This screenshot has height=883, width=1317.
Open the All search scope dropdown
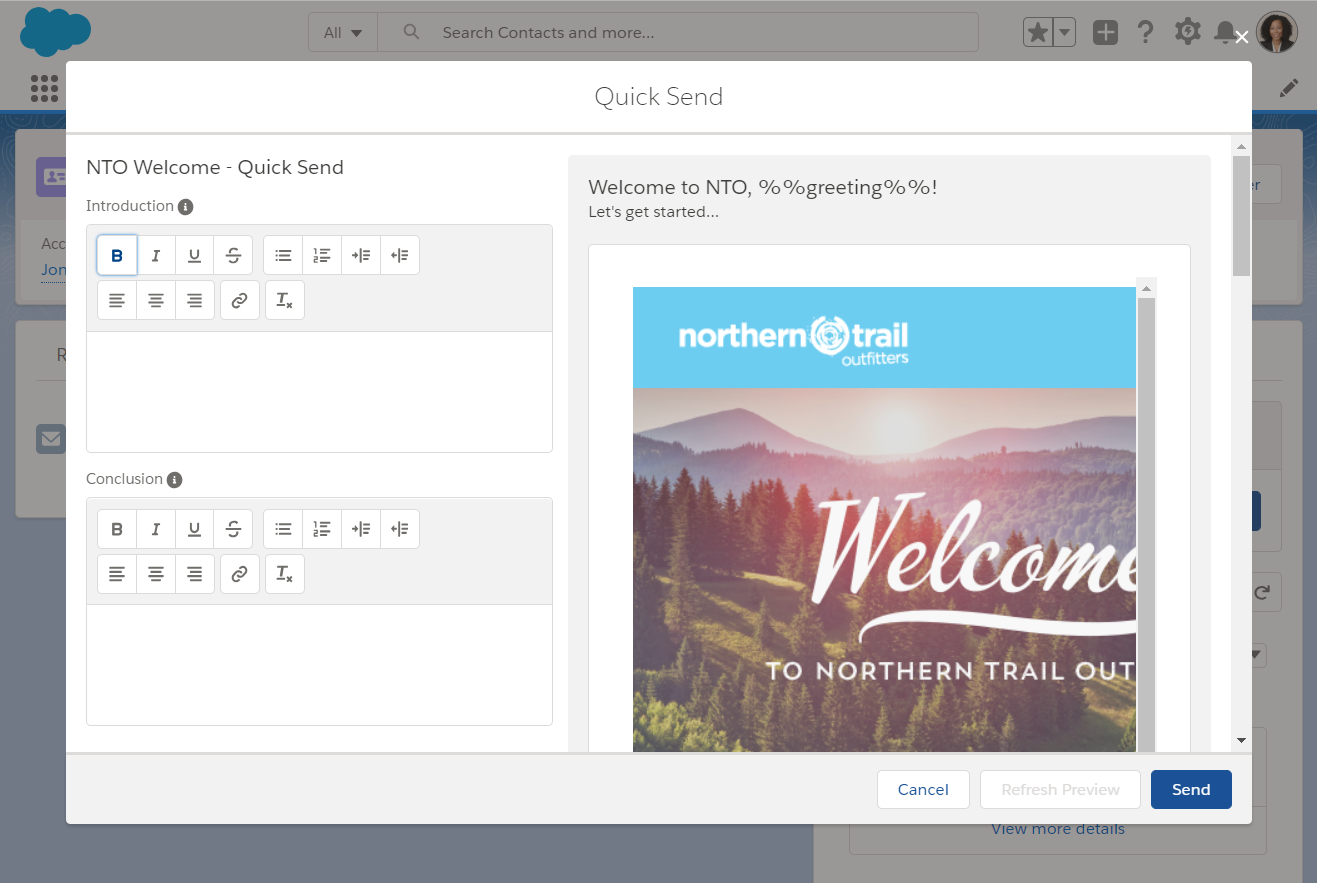(x=343, y=32)
